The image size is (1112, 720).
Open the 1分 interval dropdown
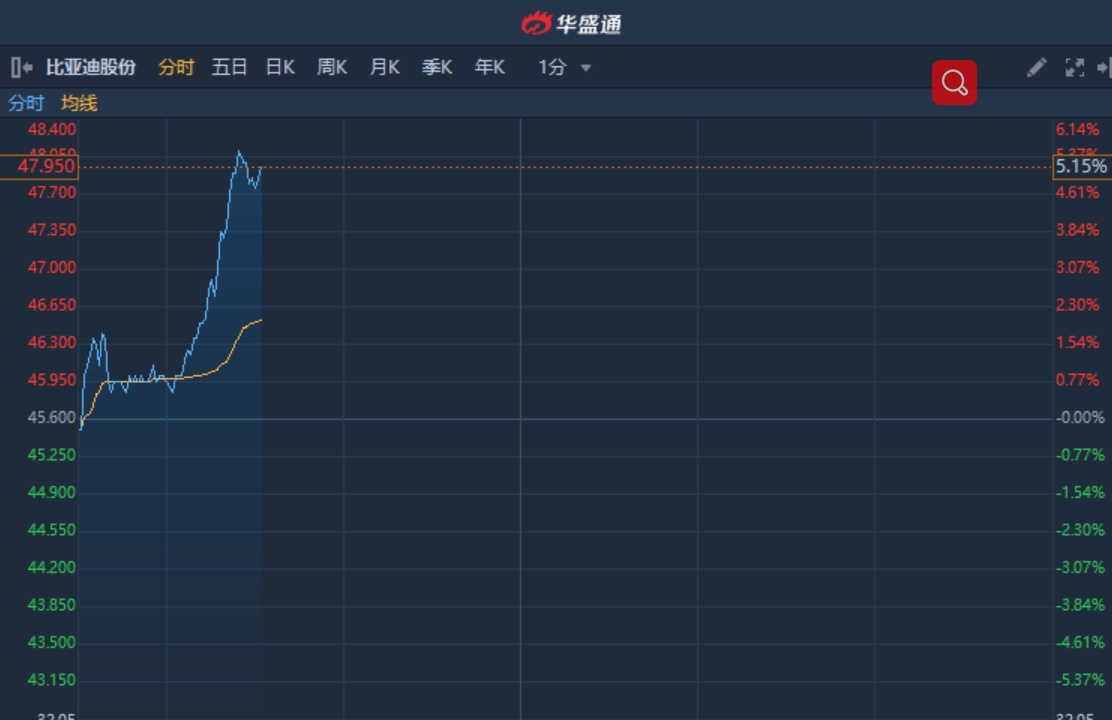pos(552,67)
